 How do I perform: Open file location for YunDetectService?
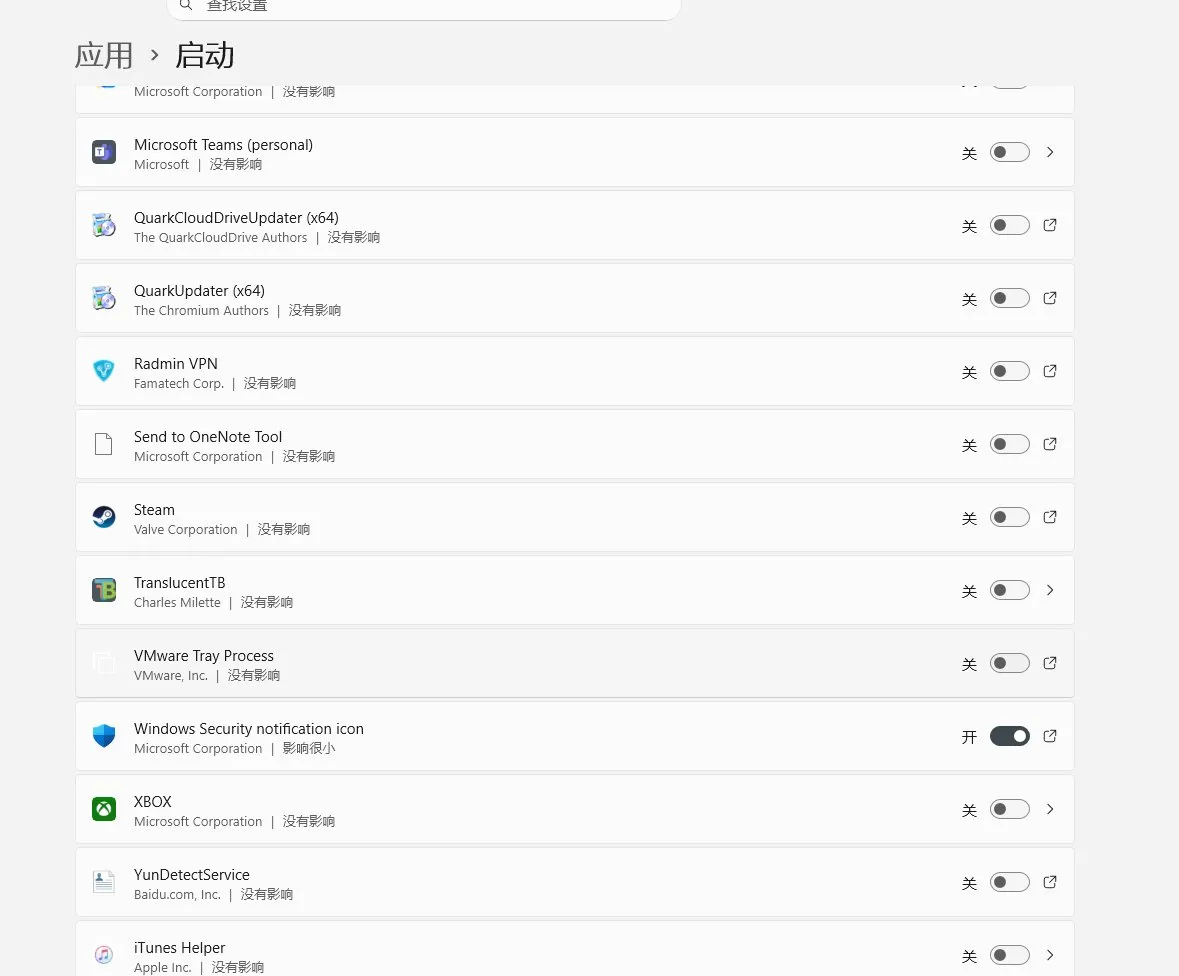pos(1050,881)
